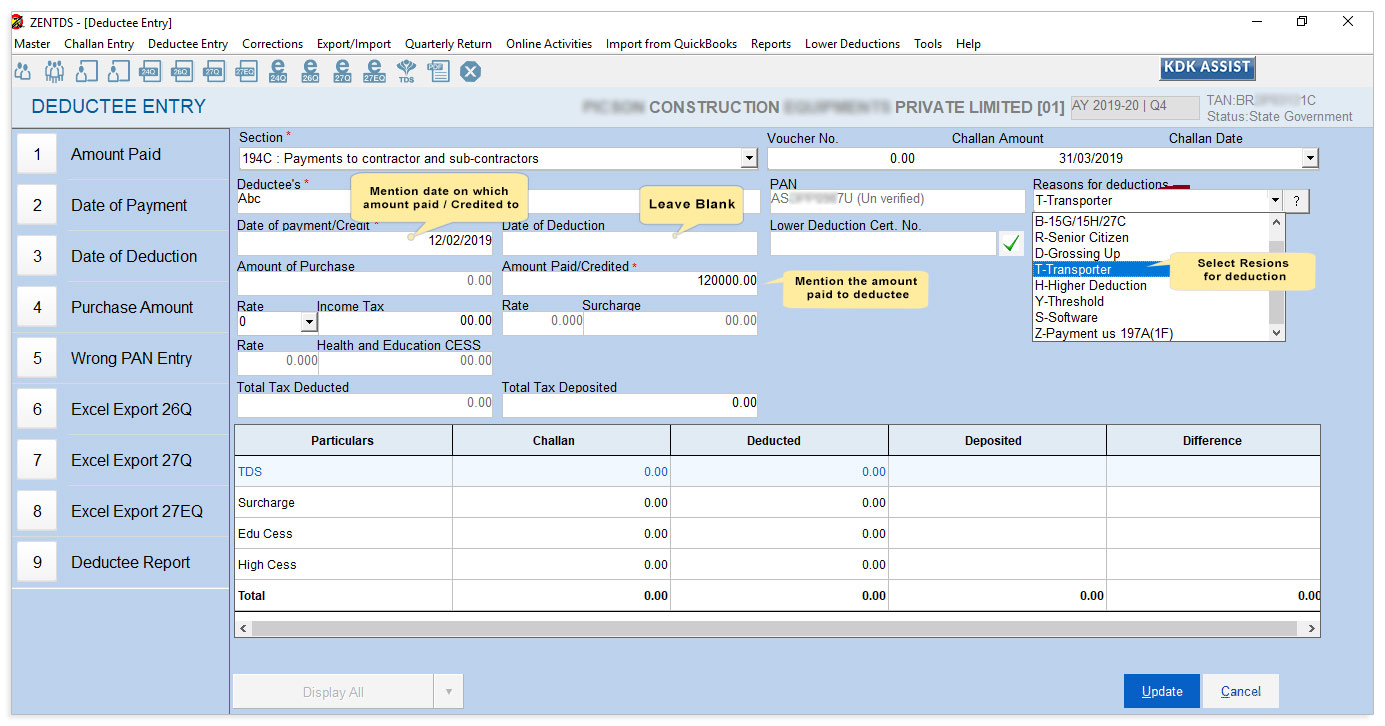Viewport: 1385px width, 726px height.
Task: Click the round X exit toolbar icon
Action: tap(471, 71)
